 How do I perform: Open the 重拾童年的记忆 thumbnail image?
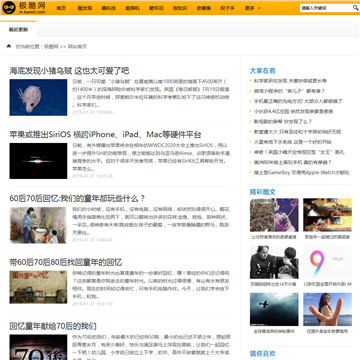38,287
